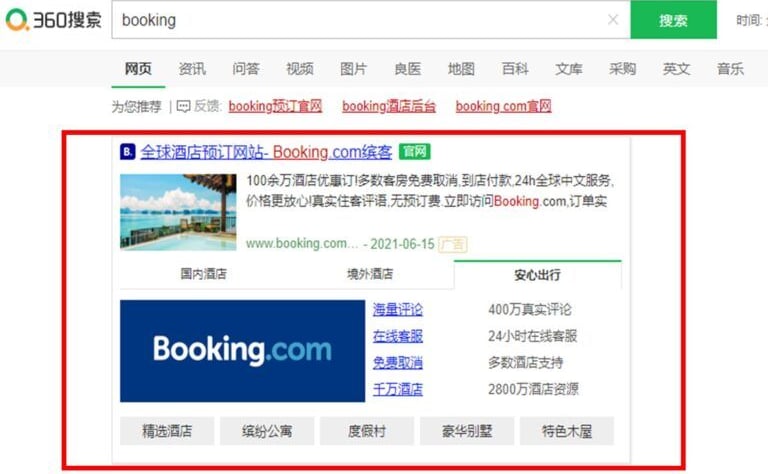Click the 400万真实评论 text
Image resolution: width=768 pixels, height=474 pixels.
(x=529, y=309)
